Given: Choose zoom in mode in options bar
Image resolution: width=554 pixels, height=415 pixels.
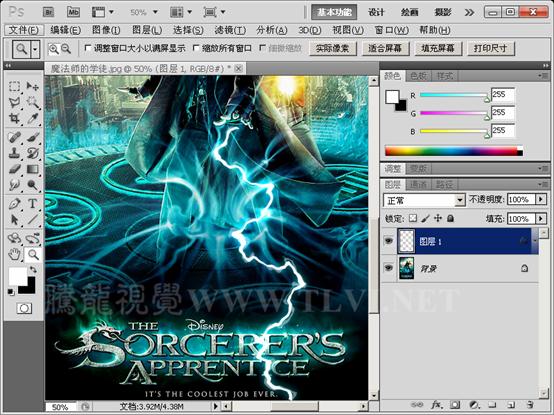Looking at the screenshot, I should pos(54,49).
